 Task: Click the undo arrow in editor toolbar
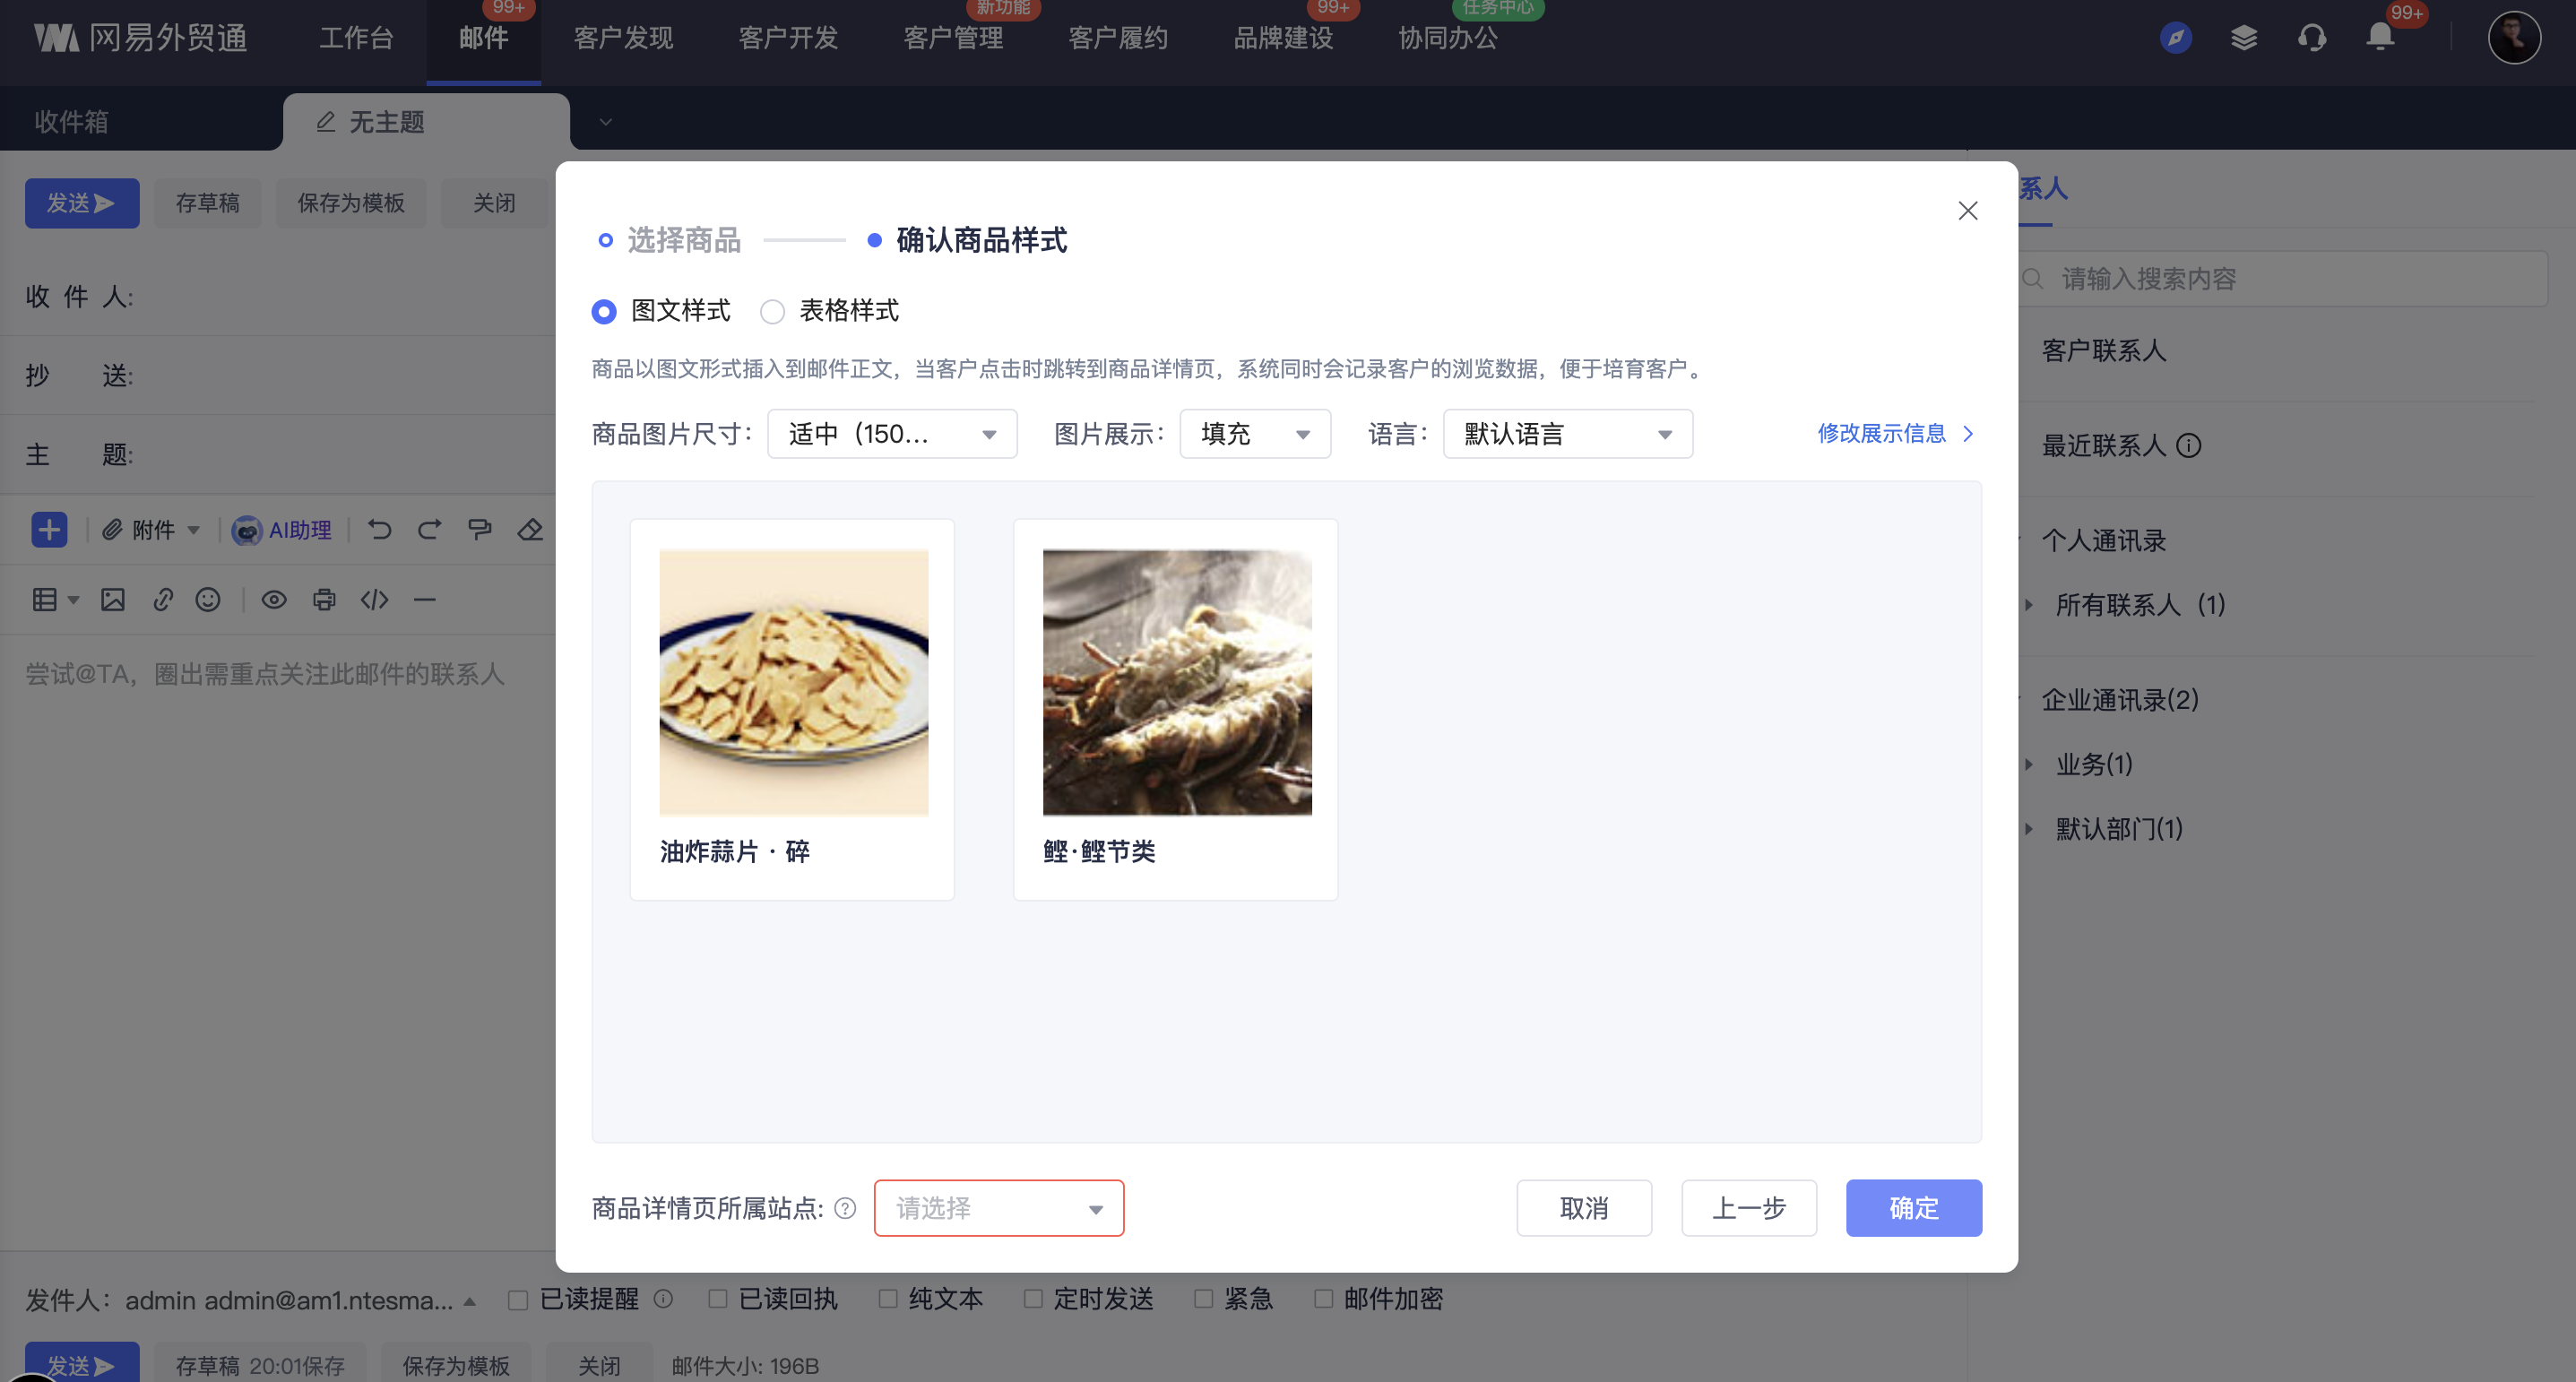click(x=379, y=529)
